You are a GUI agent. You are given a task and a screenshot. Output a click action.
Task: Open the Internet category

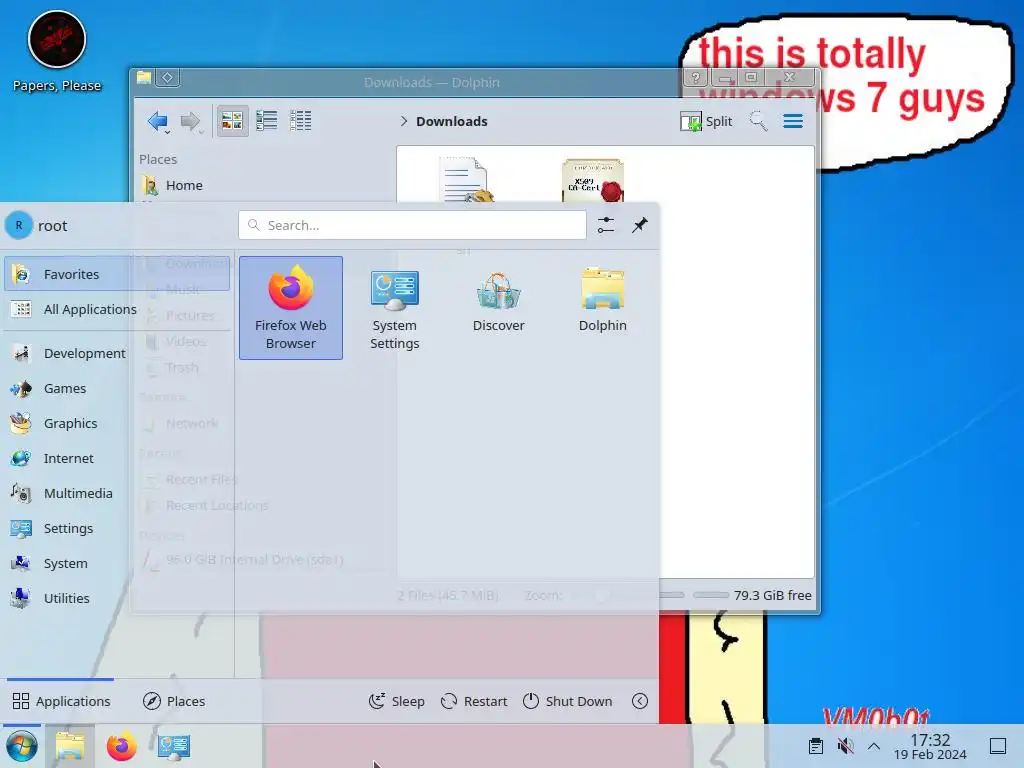pos(117,458)
